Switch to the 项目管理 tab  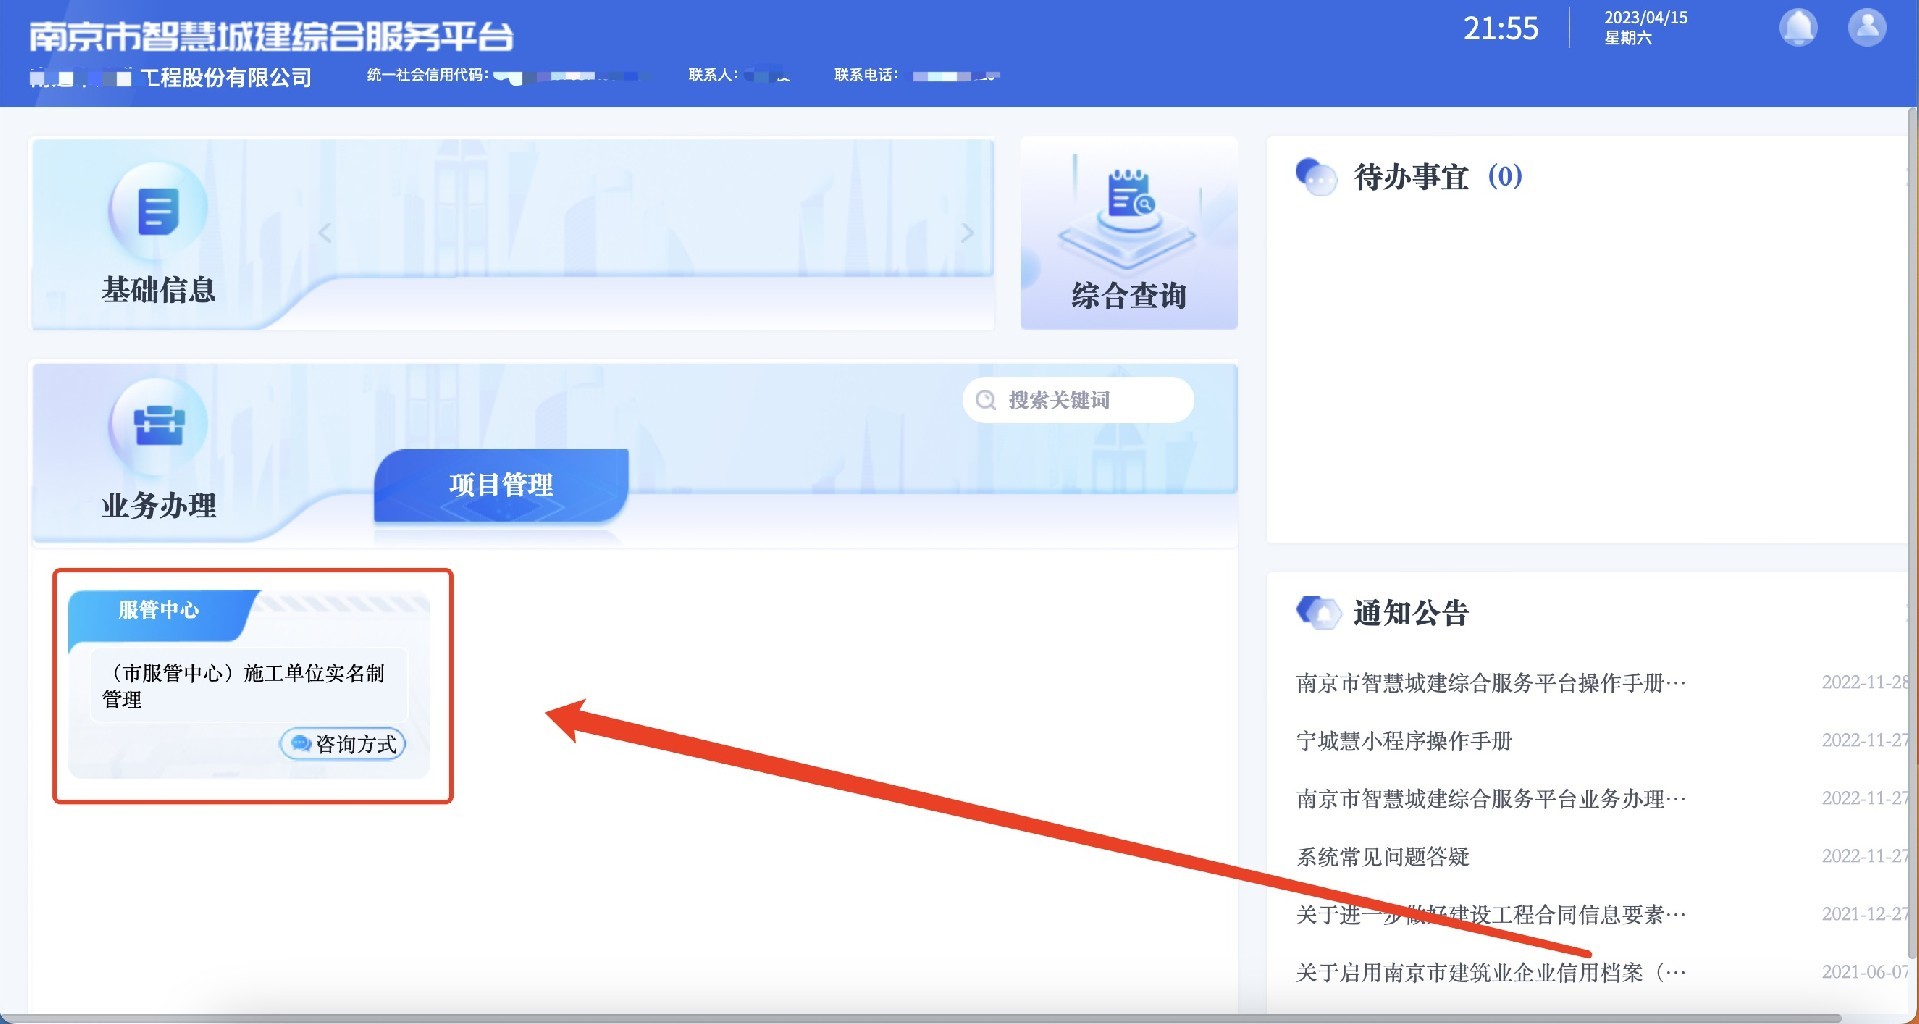coord(501,485)
